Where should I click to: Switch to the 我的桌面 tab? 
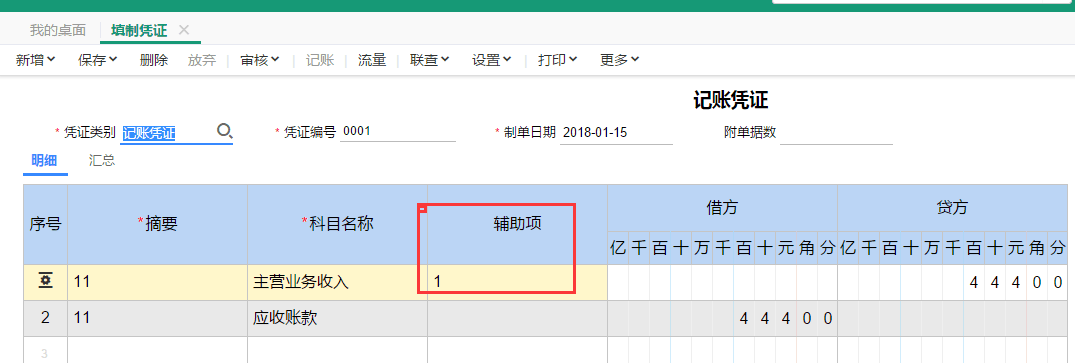(x=58, y=30)
